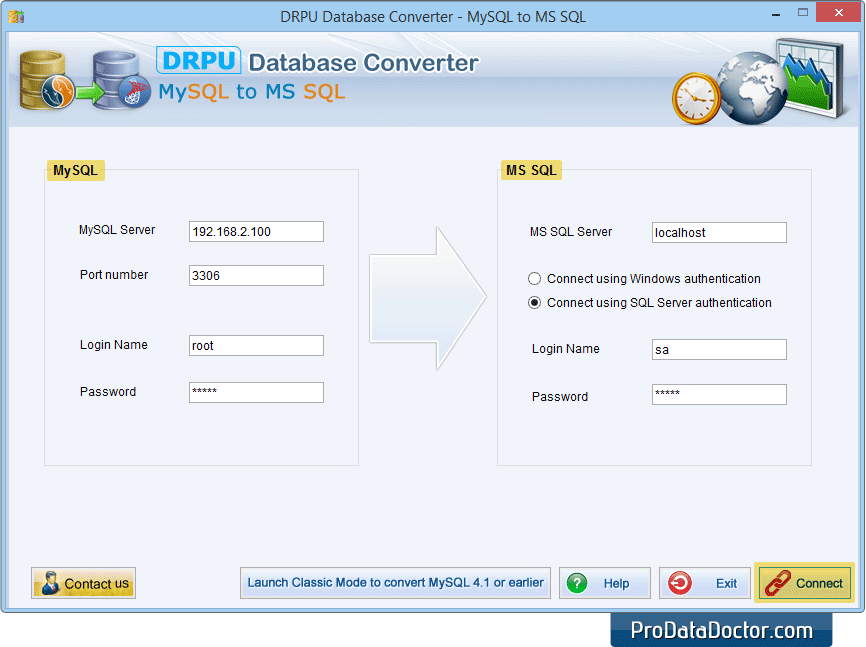Click the clock icon in the banner
This screenshot has width=866, height=647.
(x=695, y=98)
